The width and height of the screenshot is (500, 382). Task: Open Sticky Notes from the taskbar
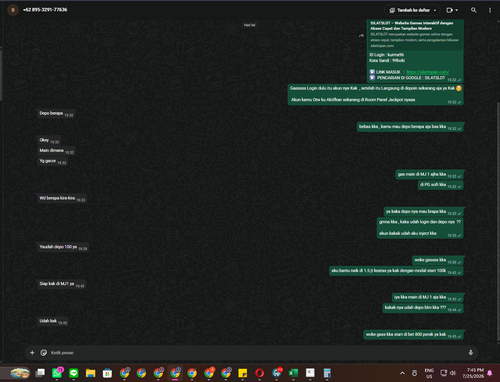pyautogui.click(x=242, y=373)
